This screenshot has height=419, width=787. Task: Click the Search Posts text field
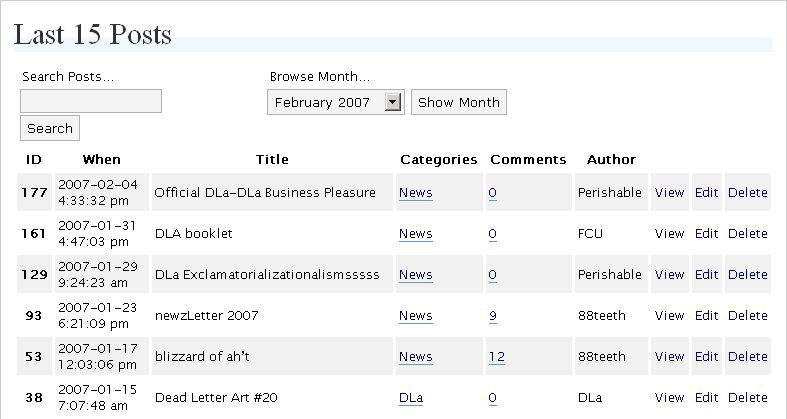(91, 101)
